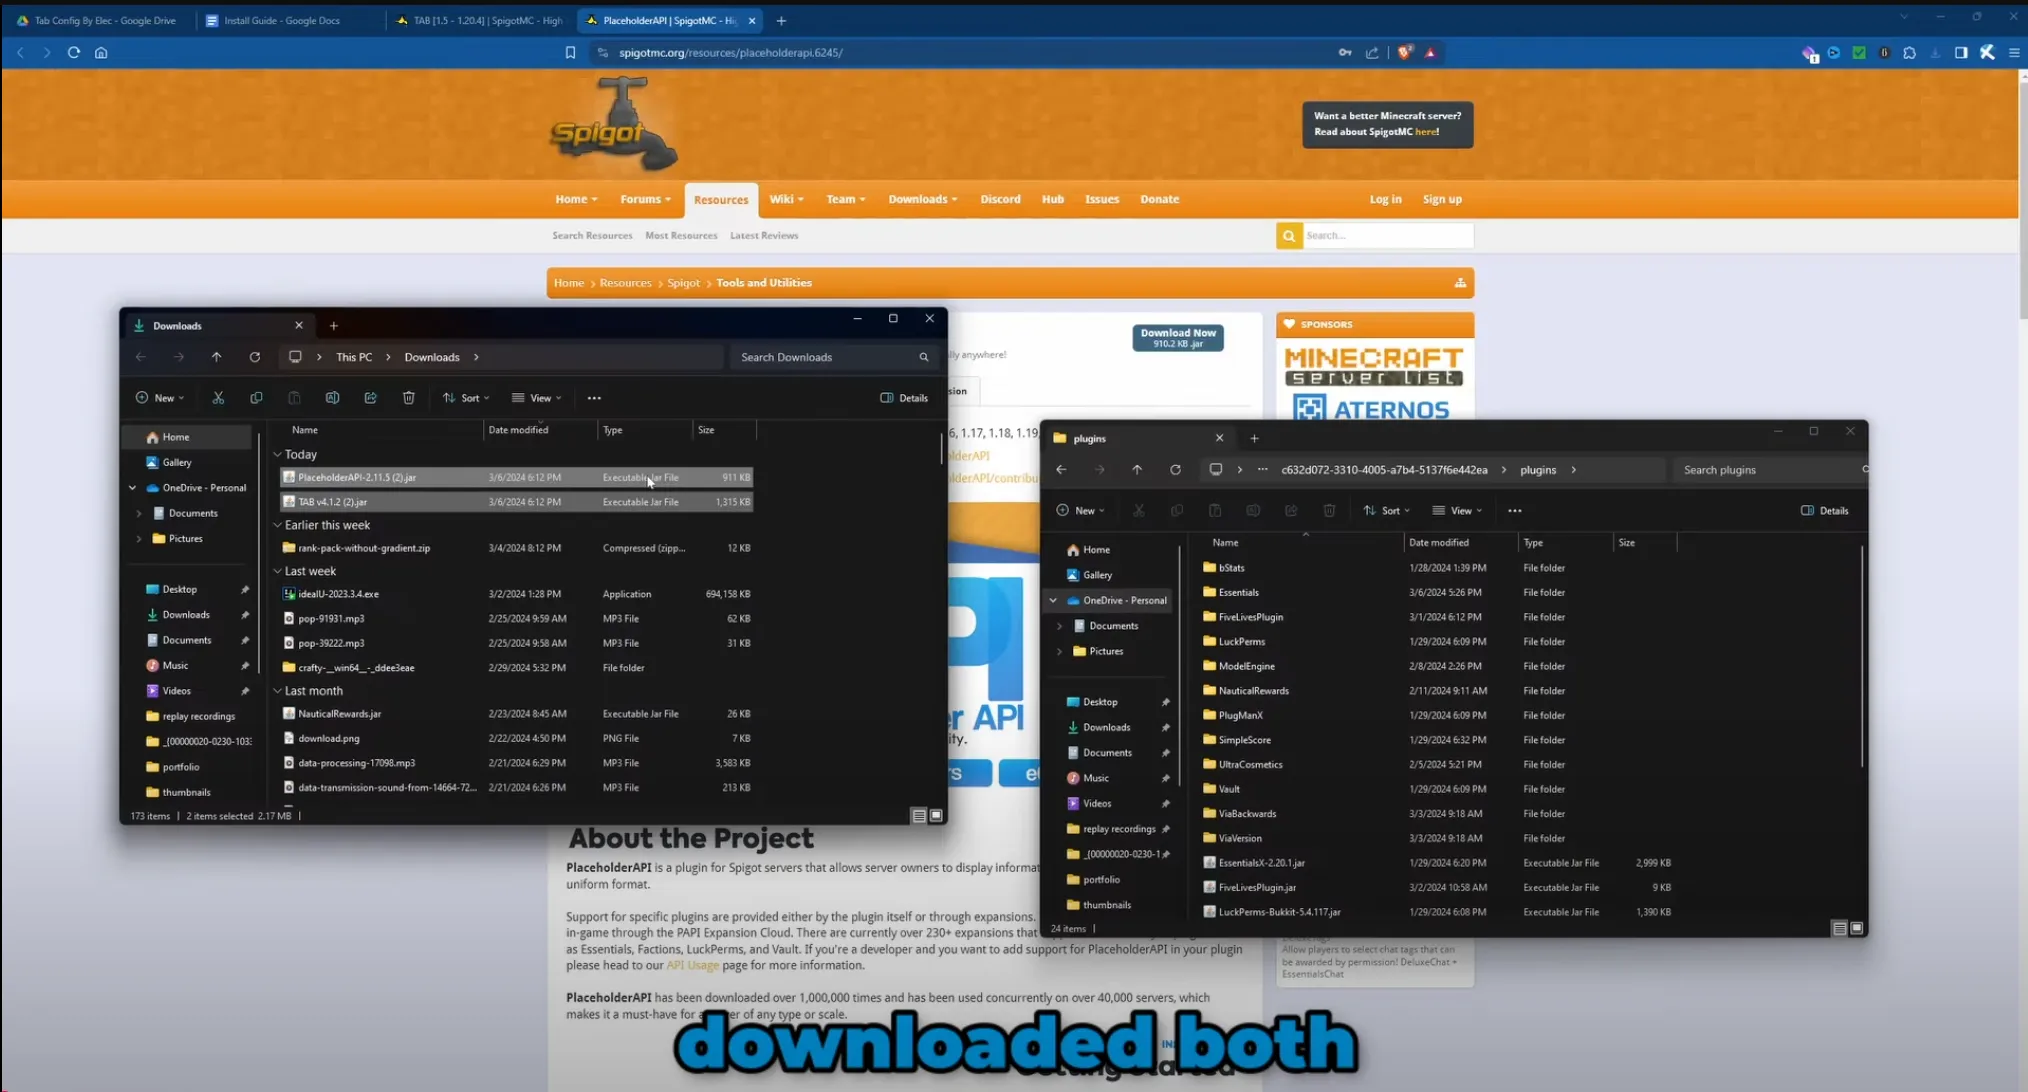Image resolution: width=2028 pixels, height=1092 pixels.
Task: Toggle Details pane in plugins window
Action: coord(1825,511)
